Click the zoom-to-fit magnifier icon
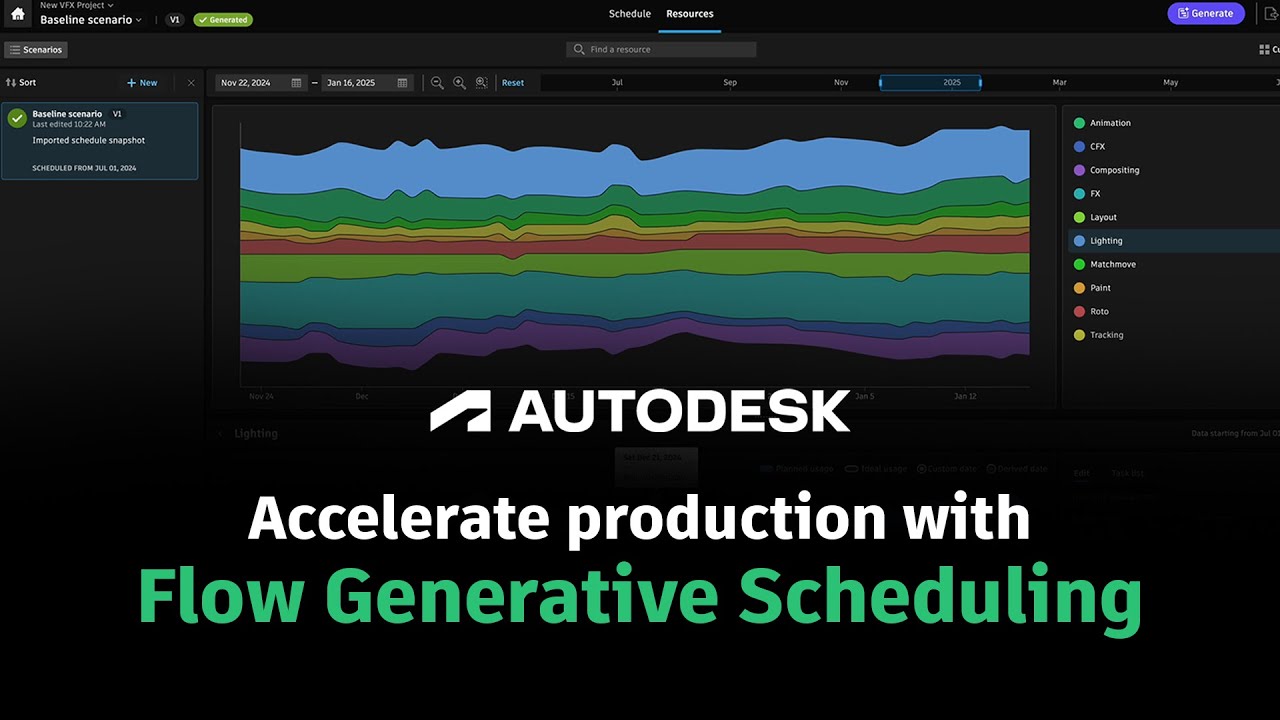This screenshot has width=1280, height=720. pos(481,83)
